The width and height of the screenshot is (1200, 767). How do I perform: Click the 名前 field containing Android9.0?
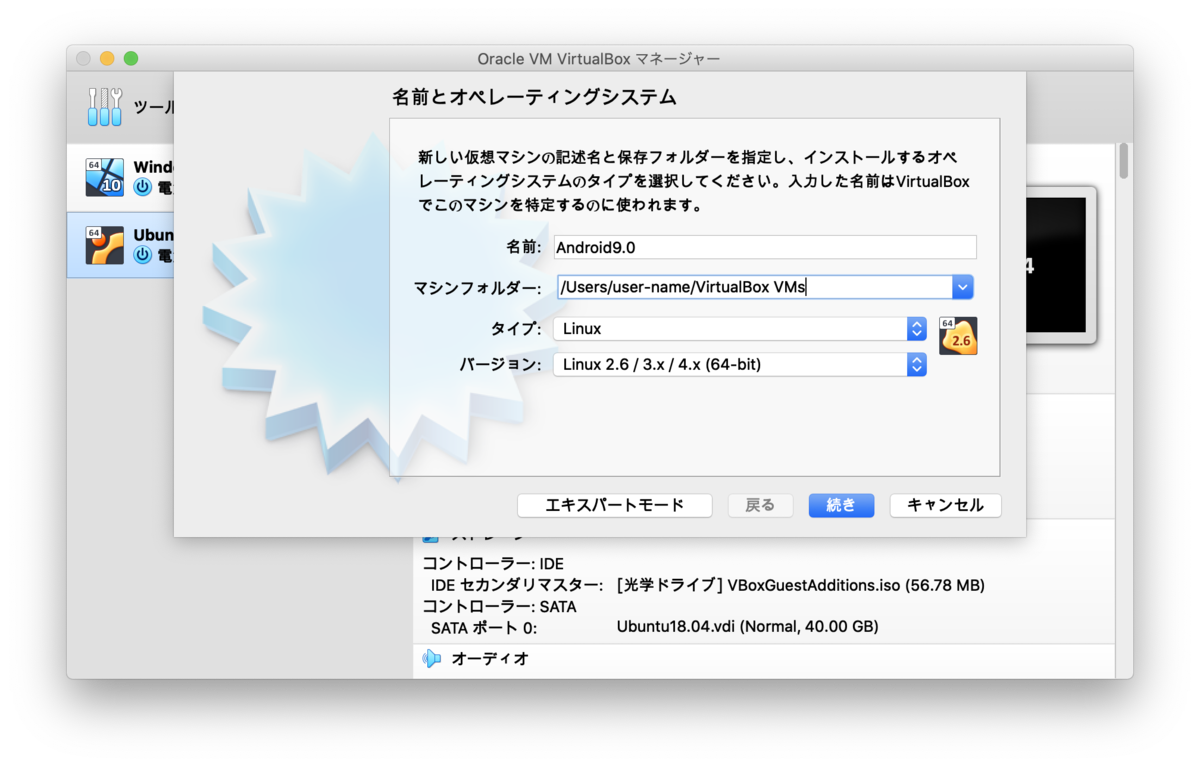click(x=764, y=247)
